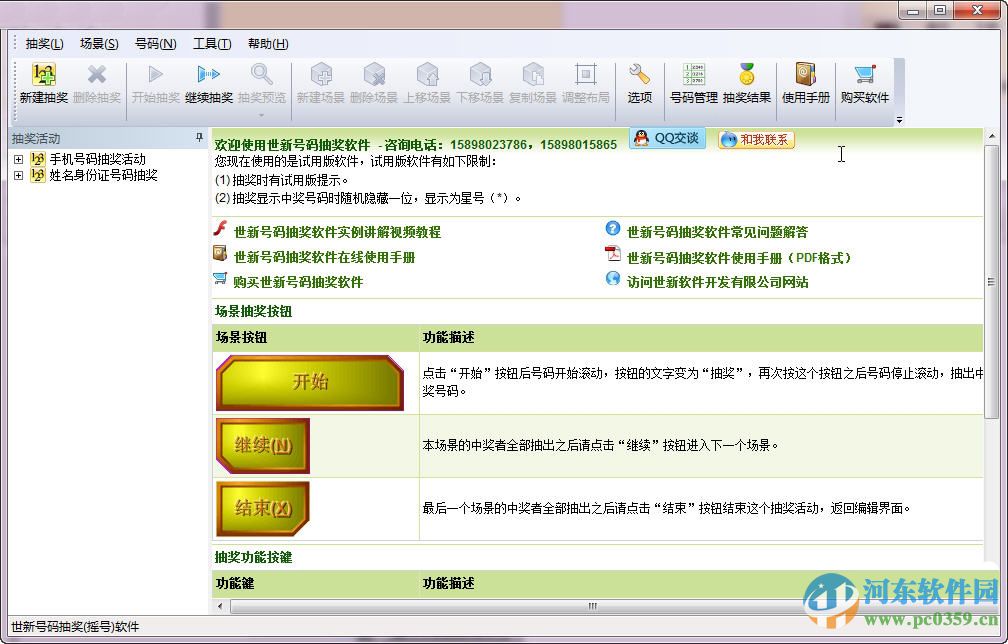Expand the 手机号码抽奖活动 tree node
The image size is (1008, 644).
[x=18, y=158]
